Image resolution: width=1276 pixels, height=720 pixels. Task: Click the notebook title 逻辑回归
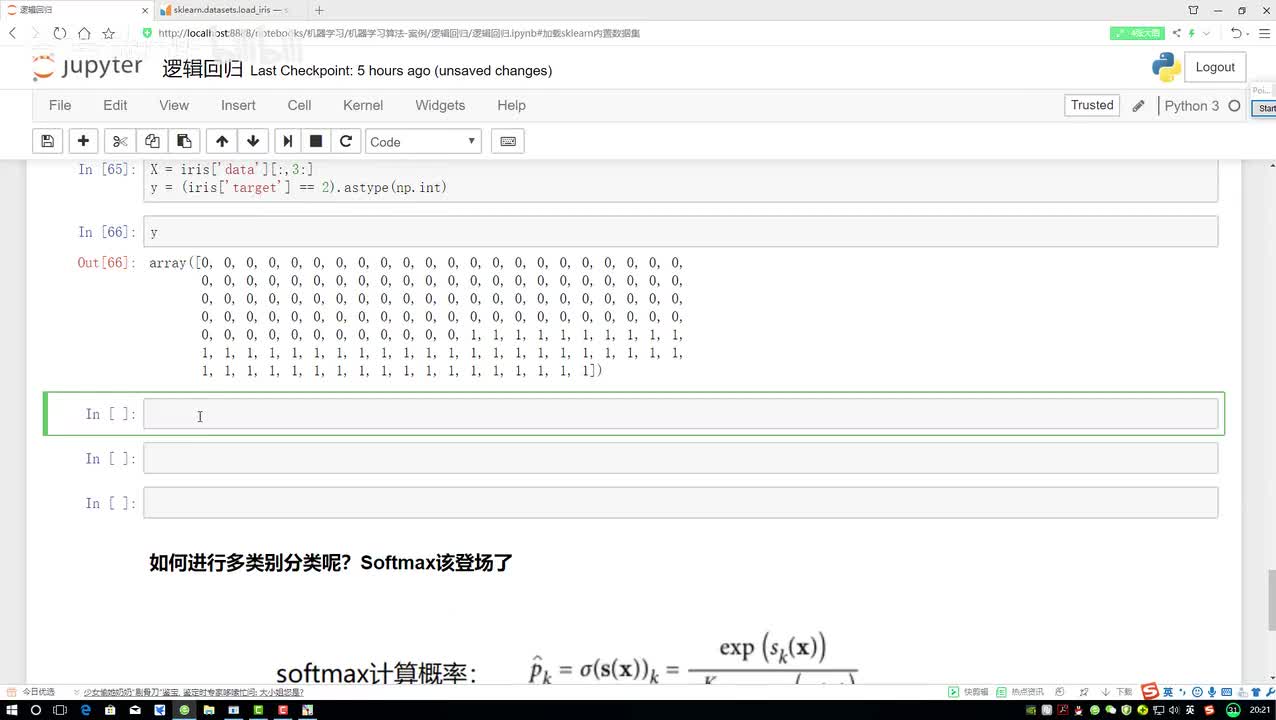(202, 69)
